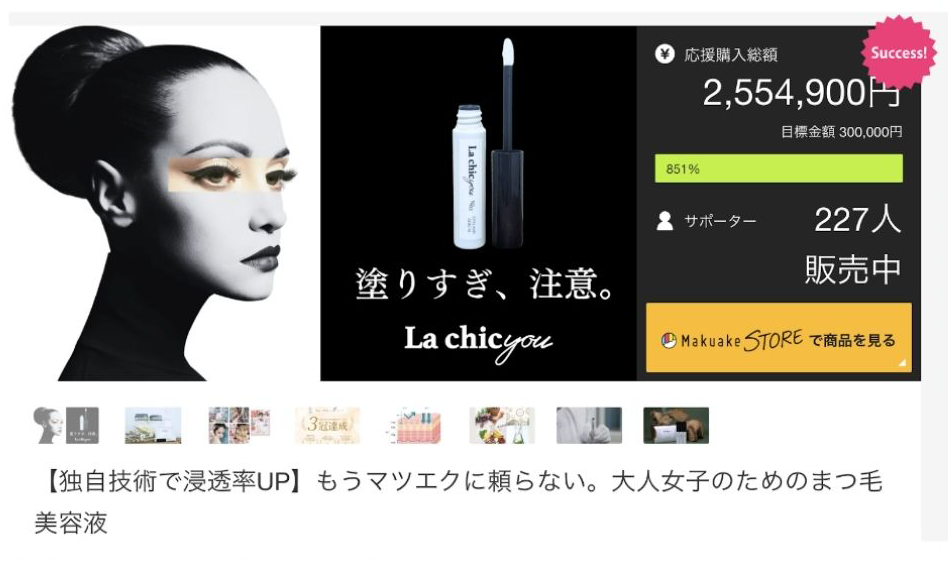The height and width of the screenshot is (561, 948).
Task: Click the supporter person icon
Action: point(664,221)
